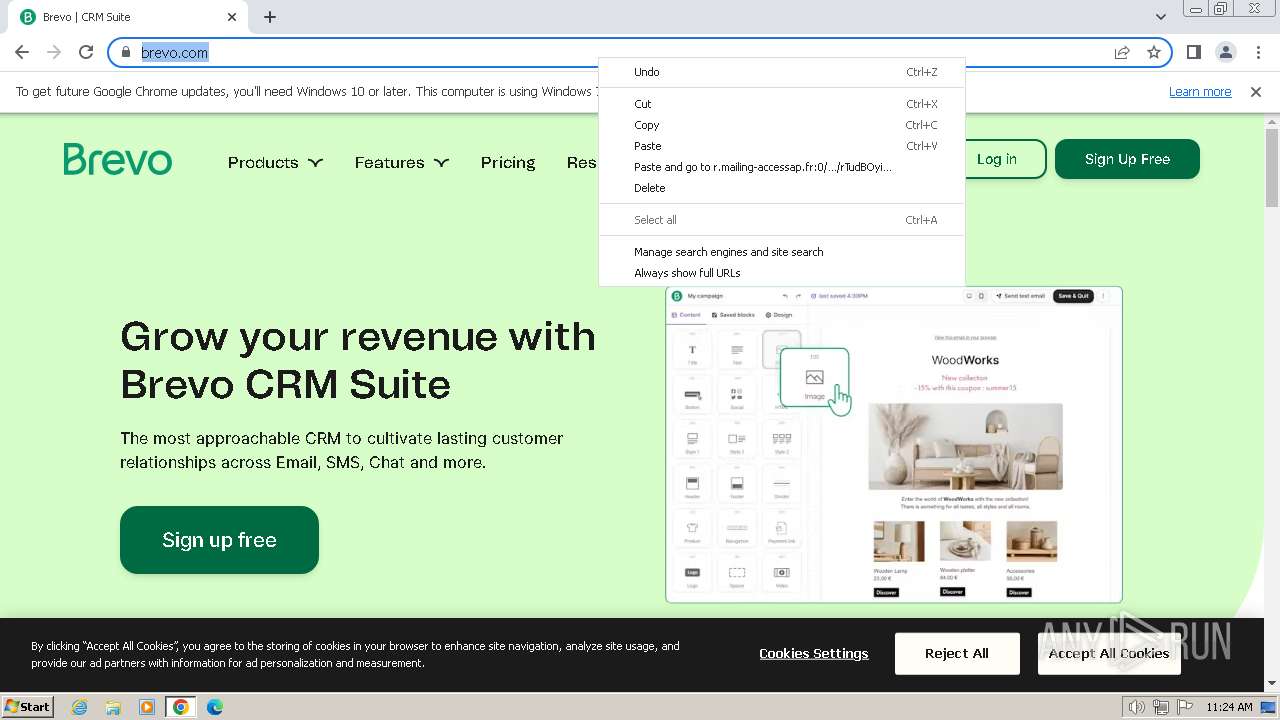The height and width of the screenshot is (720, 1280).
Task: Launch Microsoft Edge from the taskbar
Action: tap(215, 707)
